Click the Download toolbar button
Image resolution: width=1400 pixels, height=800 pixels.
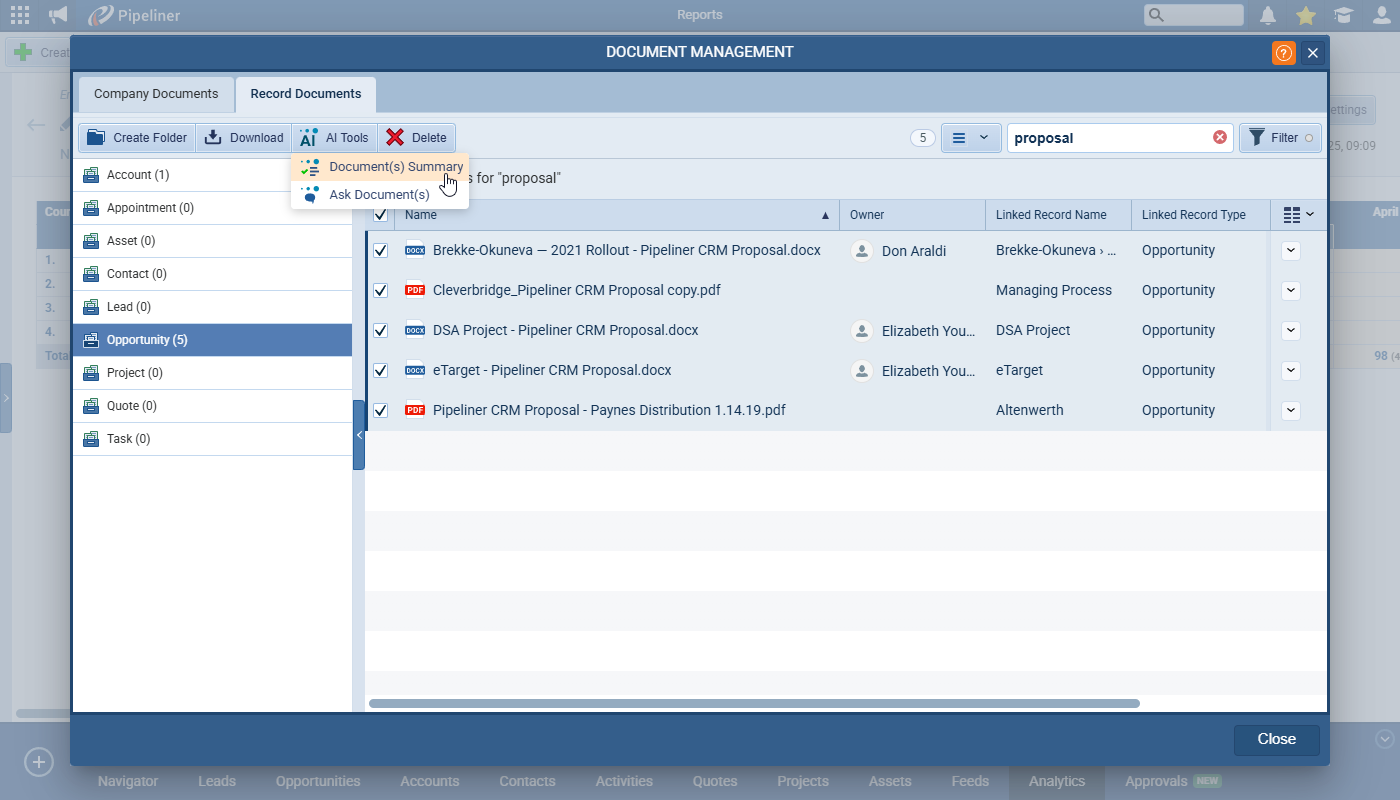click(x=244, y=138)
